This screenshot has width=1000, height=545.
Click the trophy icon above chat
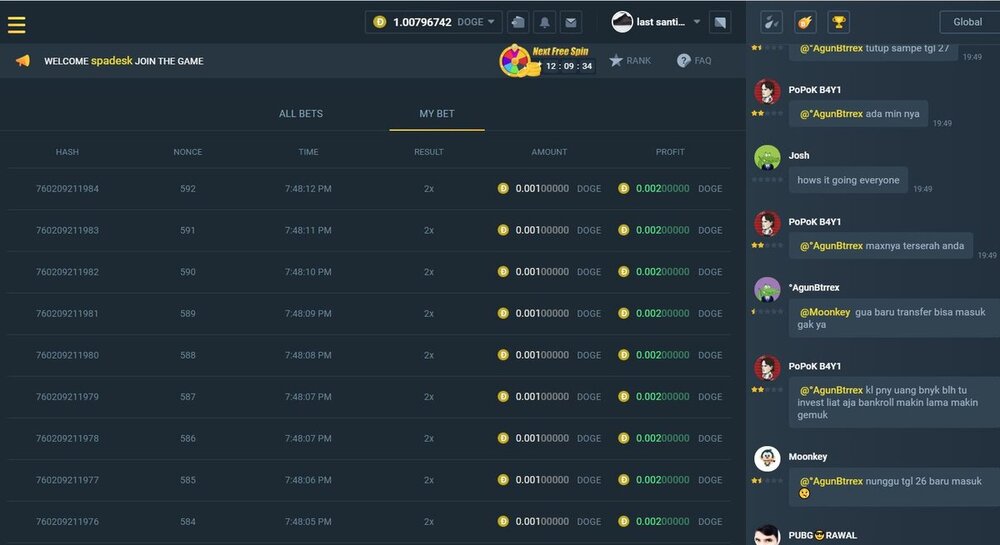(x=839, y=22)
